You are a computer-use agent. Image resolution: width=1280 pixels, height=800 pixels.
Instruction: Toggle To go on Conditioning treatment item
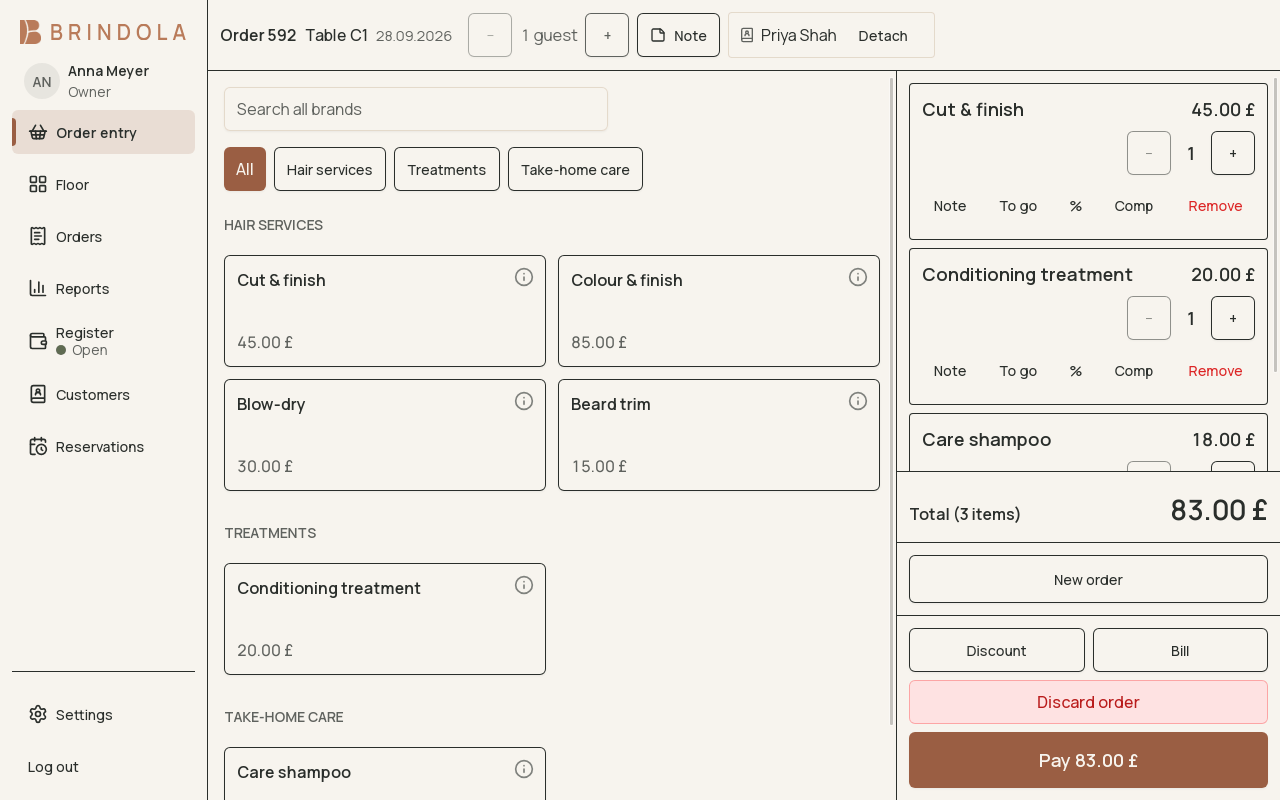click(1018, 371)
